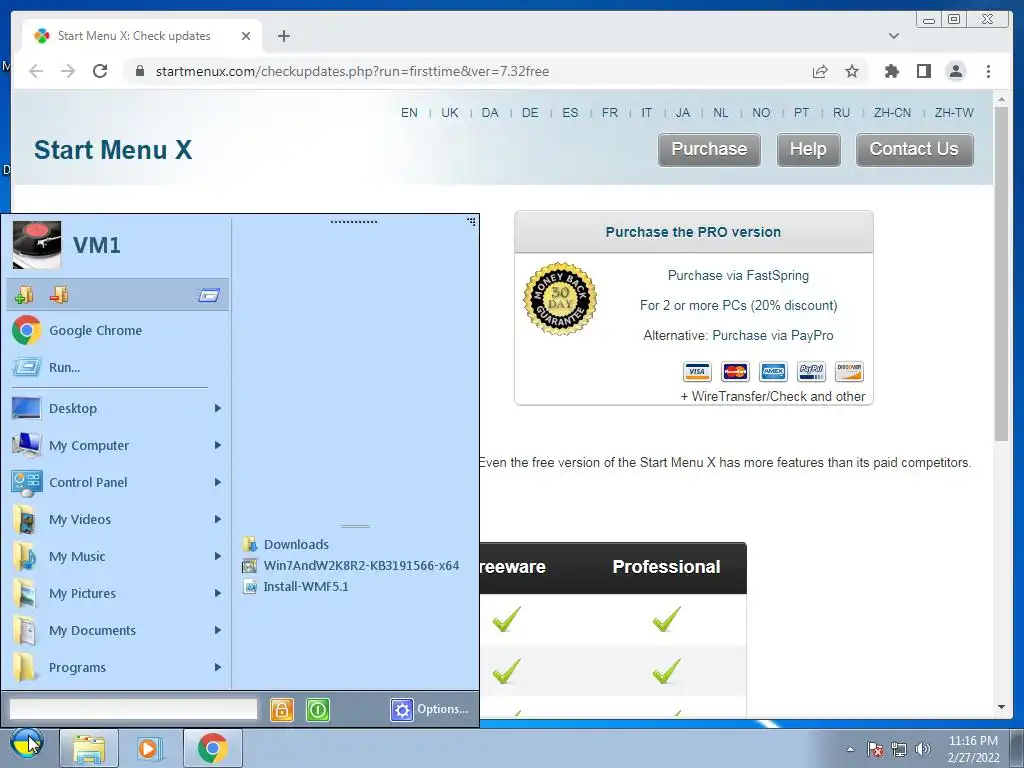Click the Action Center flag tray icon

tap(875, 749)
